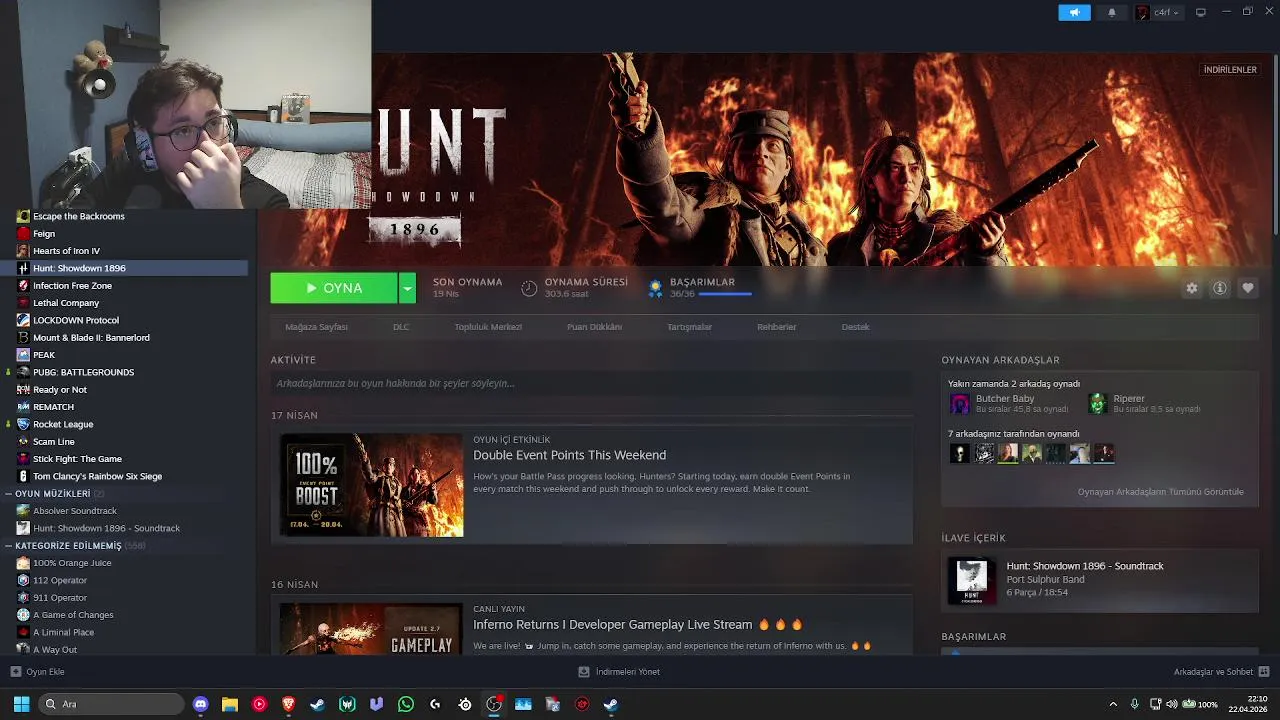Viewport: 1280px width, 720px height.
Task: Open the Hunt: Showdown 1896 Soundtrack card
Action: pyautogui.click(x=1099, y=580)
